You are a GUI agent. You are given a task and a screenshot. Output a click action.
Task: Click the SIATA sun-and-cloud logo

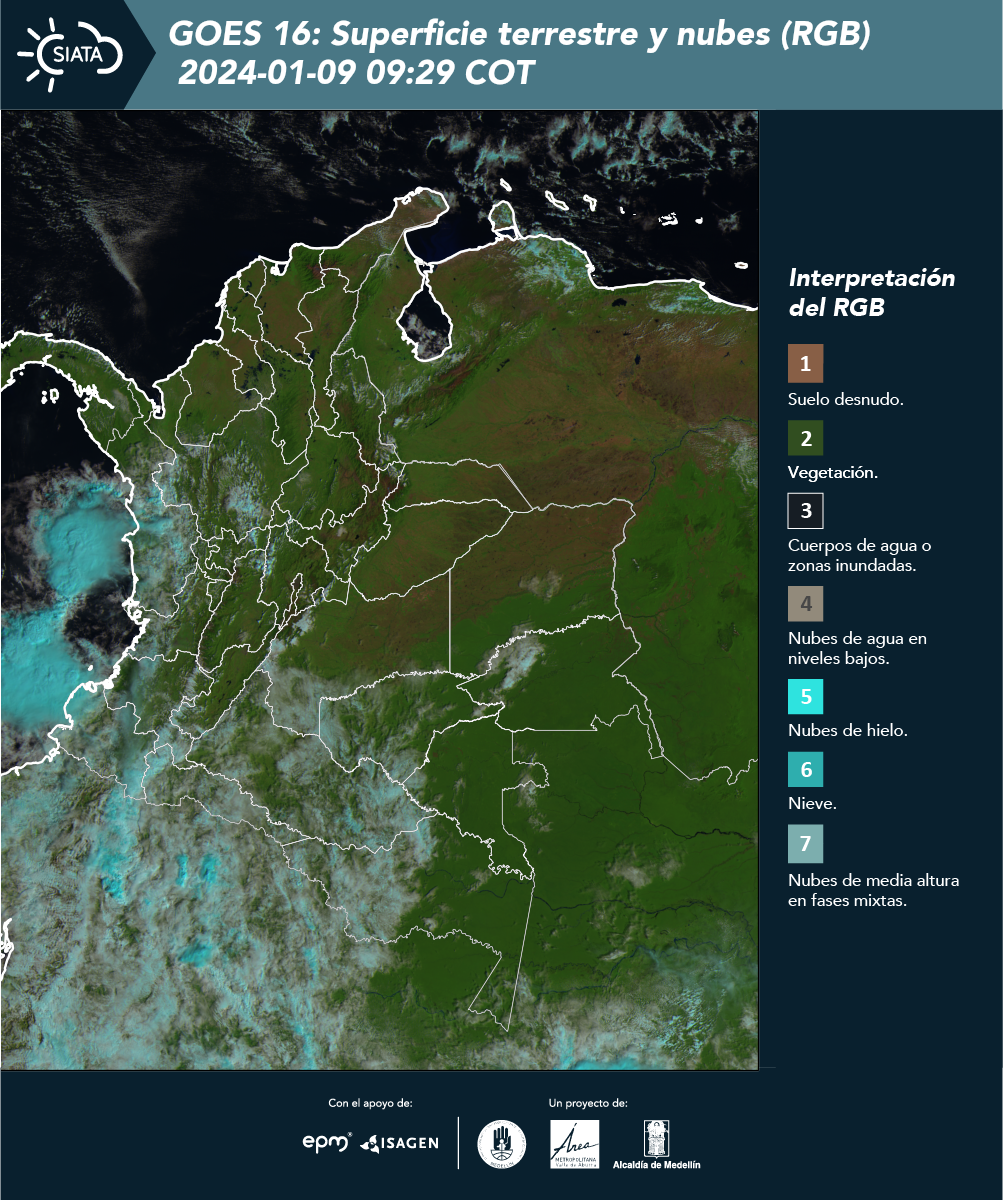pos(69,53)
